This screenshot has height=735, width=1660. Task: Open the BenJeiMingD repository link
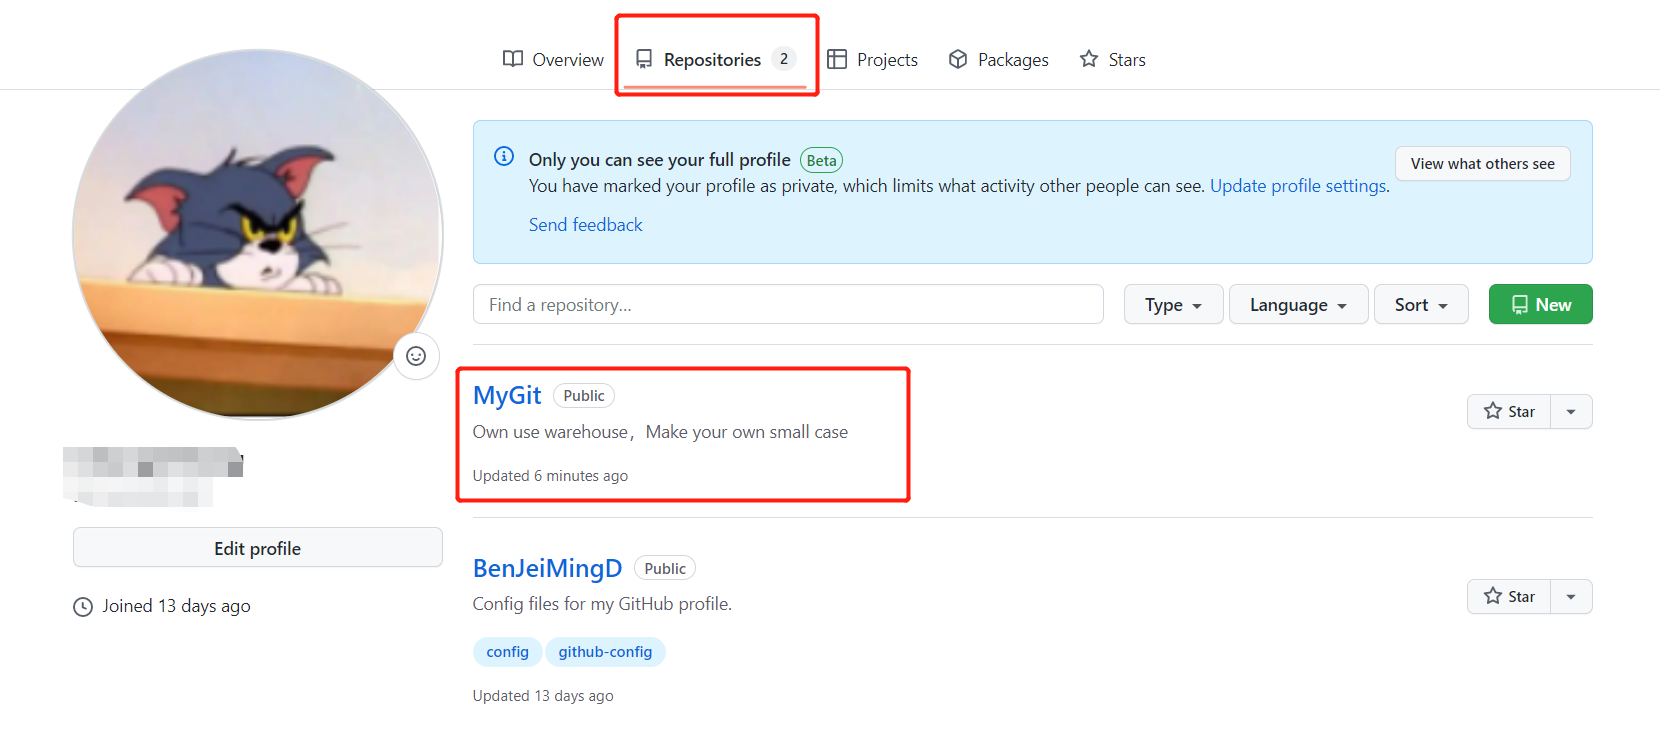coord(547,568)
